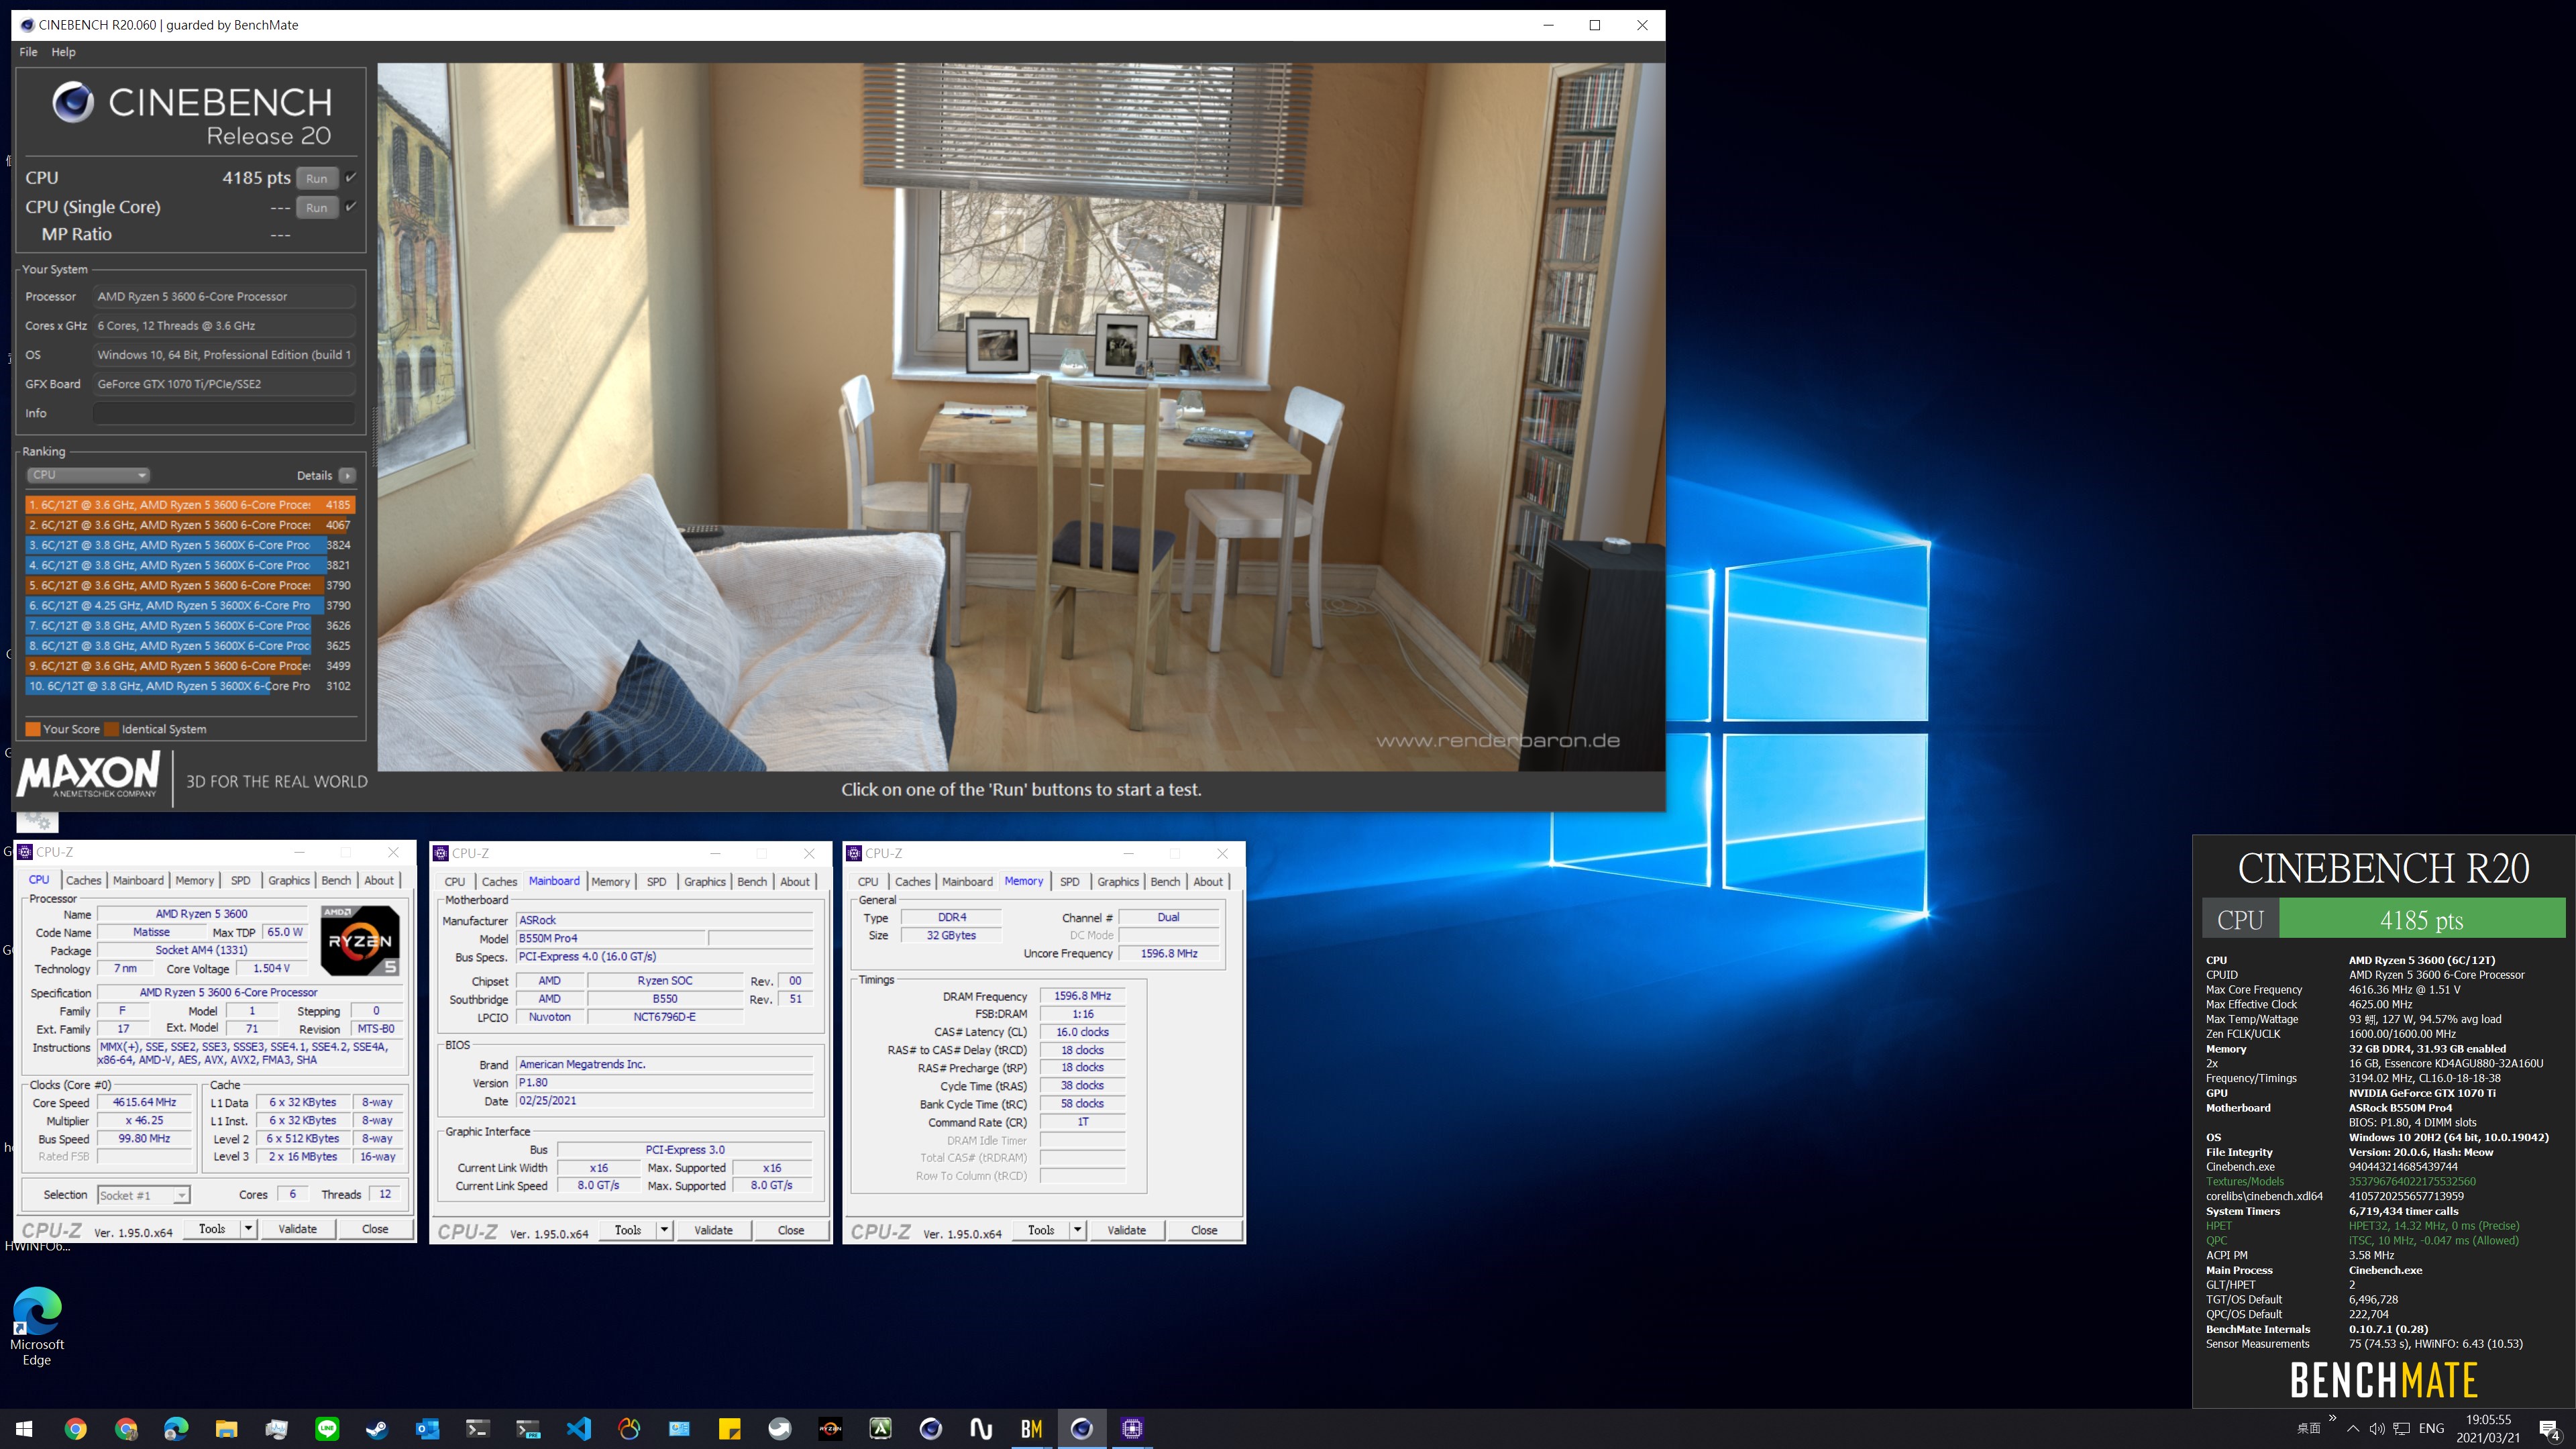
Task: Launch Microsoft Edge from the taskbar
Action: [176, 1429]
